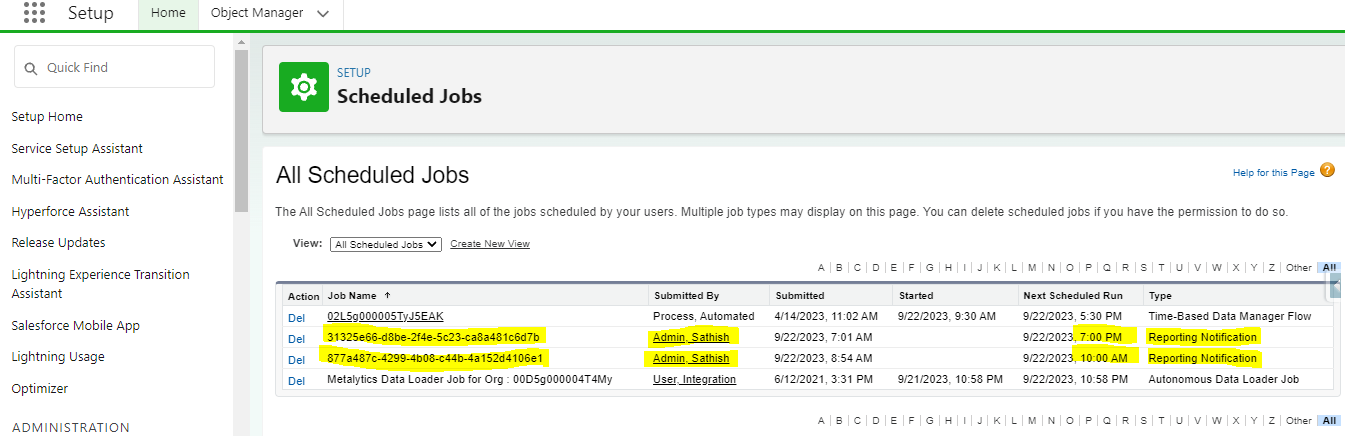This screenshot has height=436, width=1345.
Task: Sort by Submitted column header
Action: point(800,296)
